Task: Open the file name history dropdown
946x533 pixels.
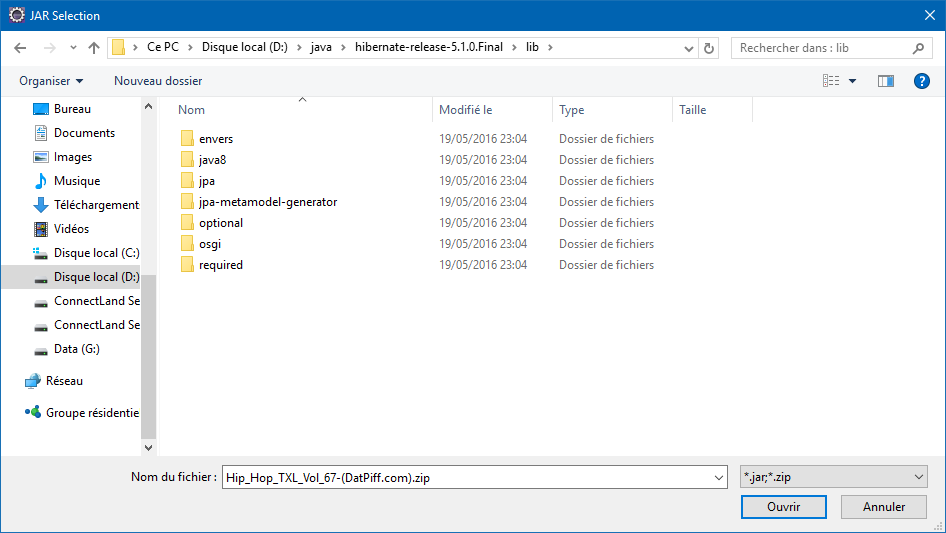Action: (719, 477)
